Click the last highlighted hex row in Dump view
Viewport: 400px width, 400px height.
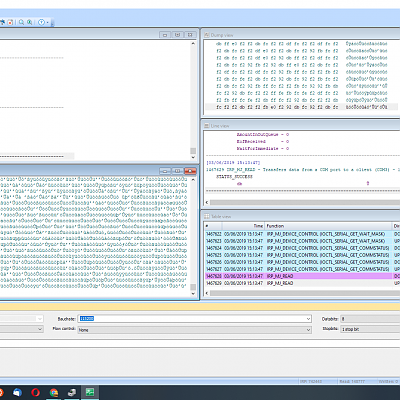pyautogui.click(x=302, y=107)
